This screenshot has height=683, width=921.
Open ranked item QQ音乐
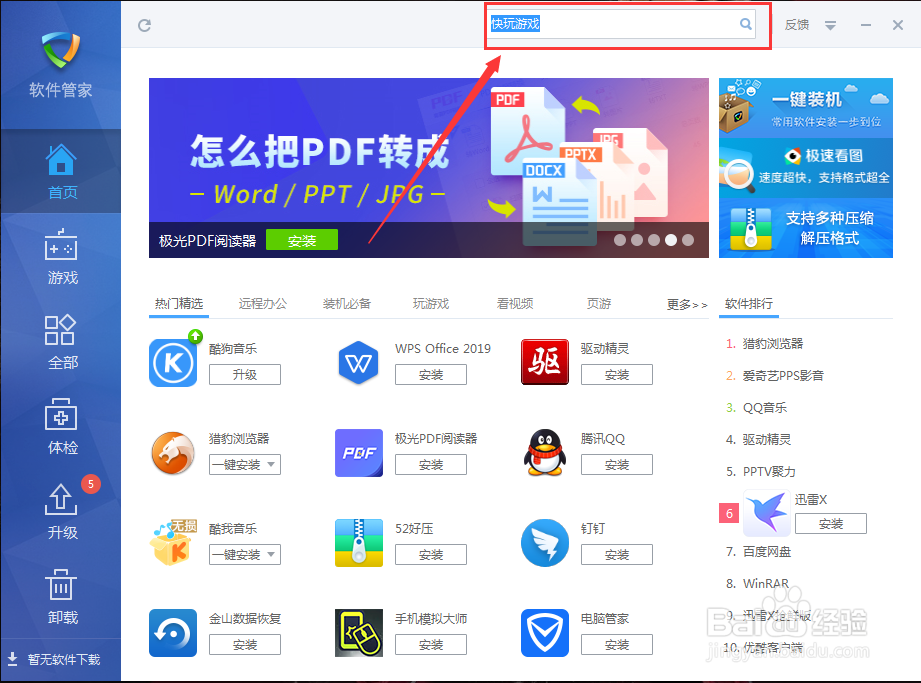(x=765, y=408)
